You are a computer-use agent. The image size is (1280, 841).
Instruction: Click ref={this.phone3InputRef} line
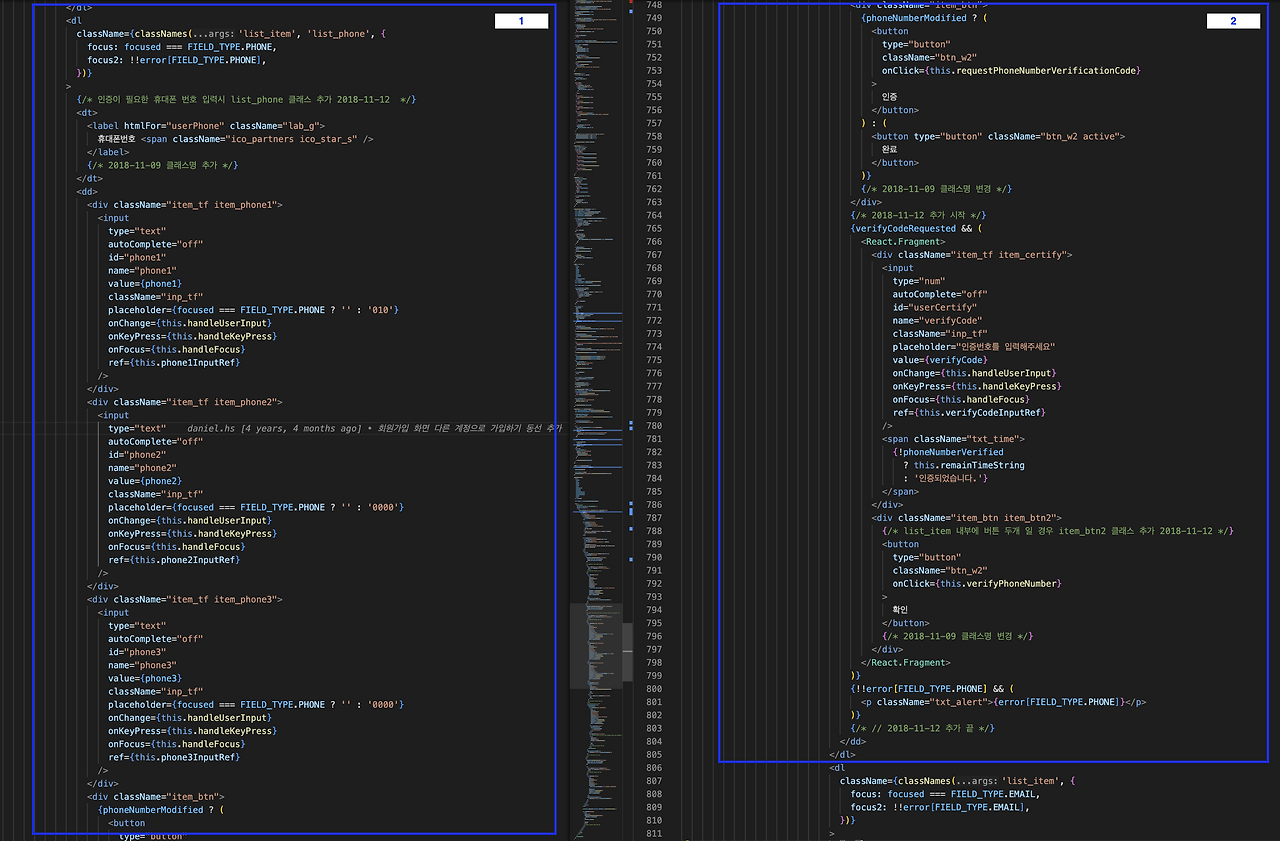point(174,757)
